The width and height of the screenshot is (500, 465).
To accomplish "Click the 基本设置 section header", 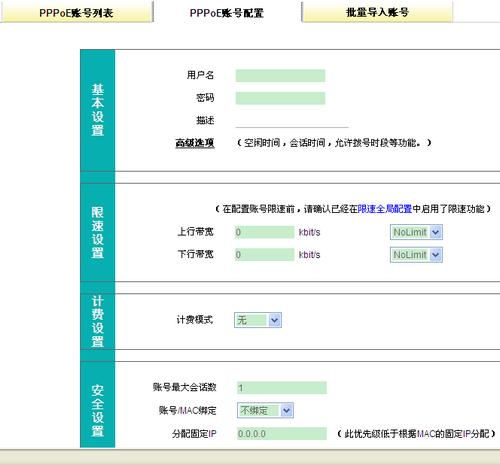I will pyautogui.click(x=98, y=110).
